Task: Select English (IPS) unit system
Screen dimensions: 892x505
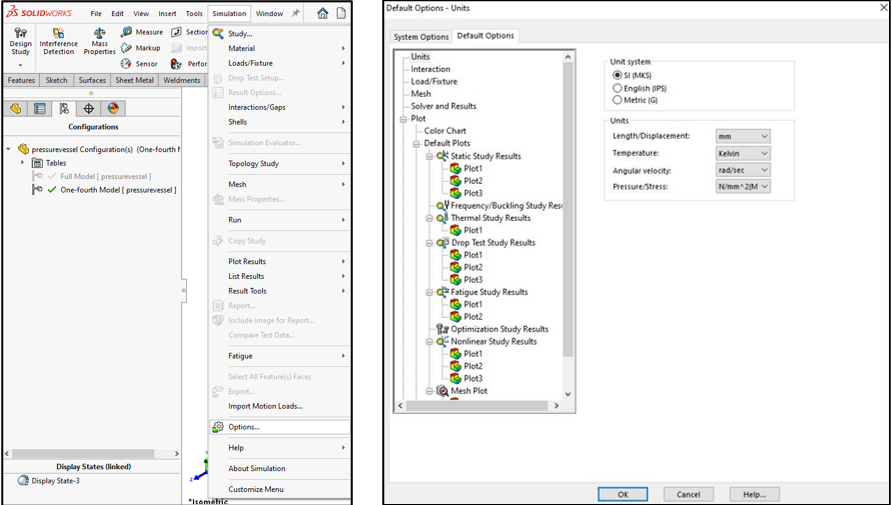Action: [x=617, y=88]
